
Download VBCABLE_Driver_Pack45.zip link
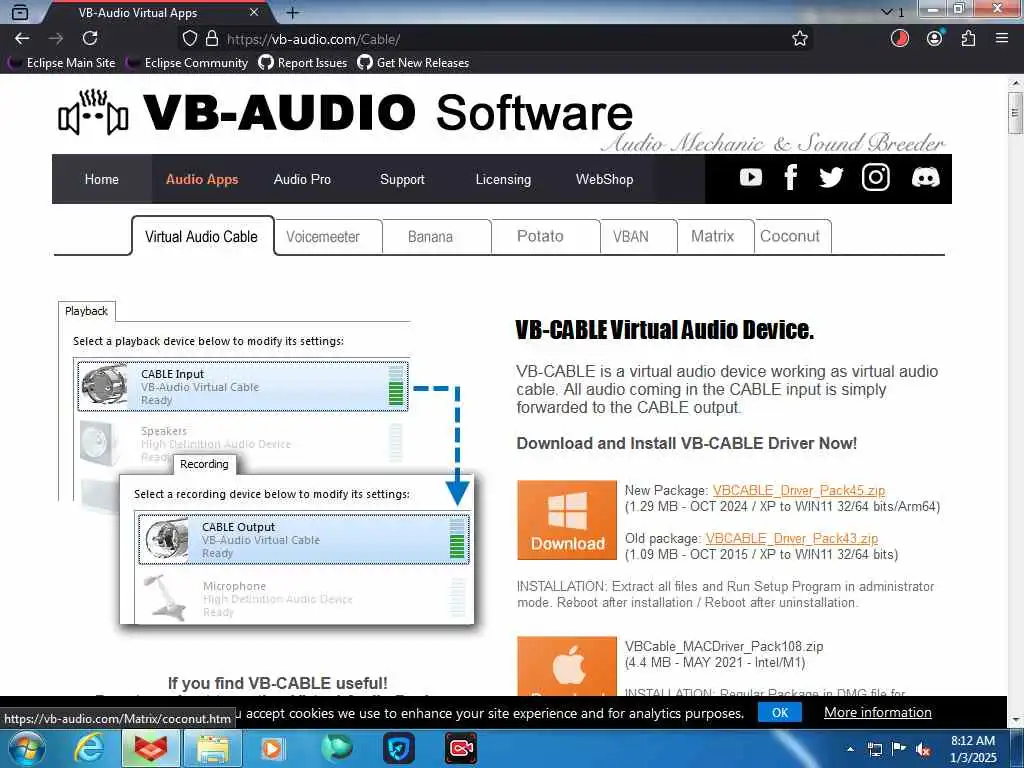tap(799, 490)
